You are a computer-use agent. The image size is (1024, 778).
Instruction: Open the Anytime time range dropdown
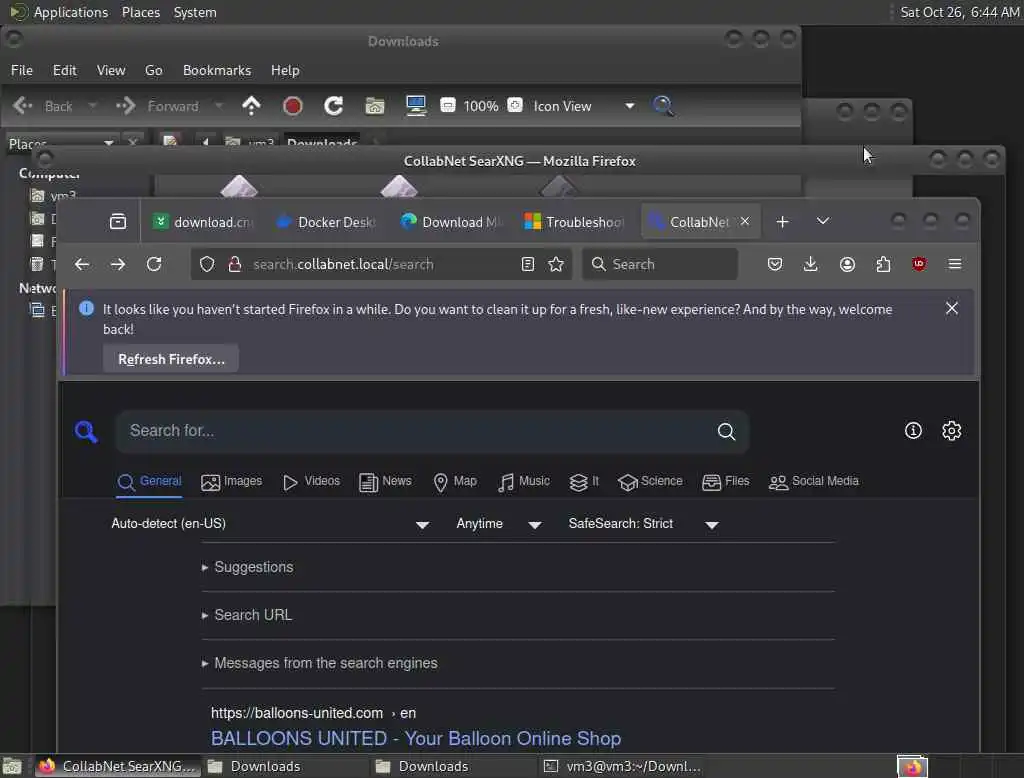tap(500, 524)
